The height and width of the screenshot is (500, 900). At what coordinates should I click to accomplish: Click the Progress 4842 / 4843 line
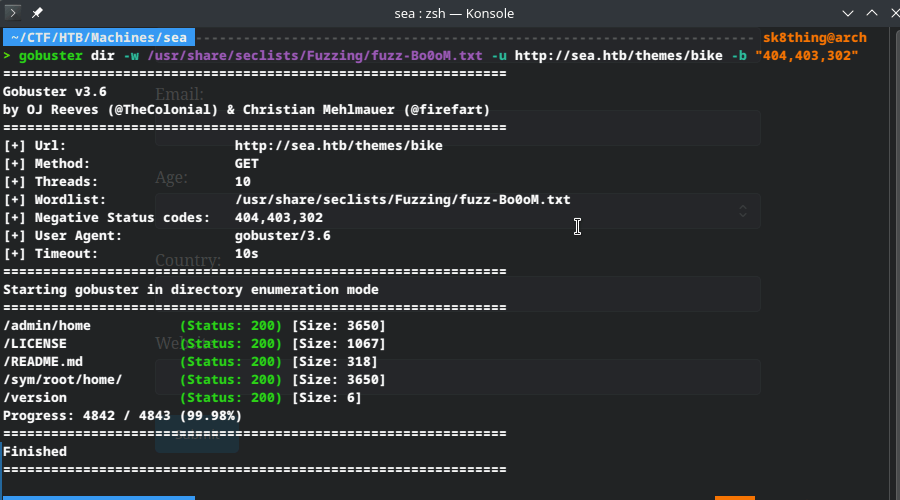pos(122,415)
